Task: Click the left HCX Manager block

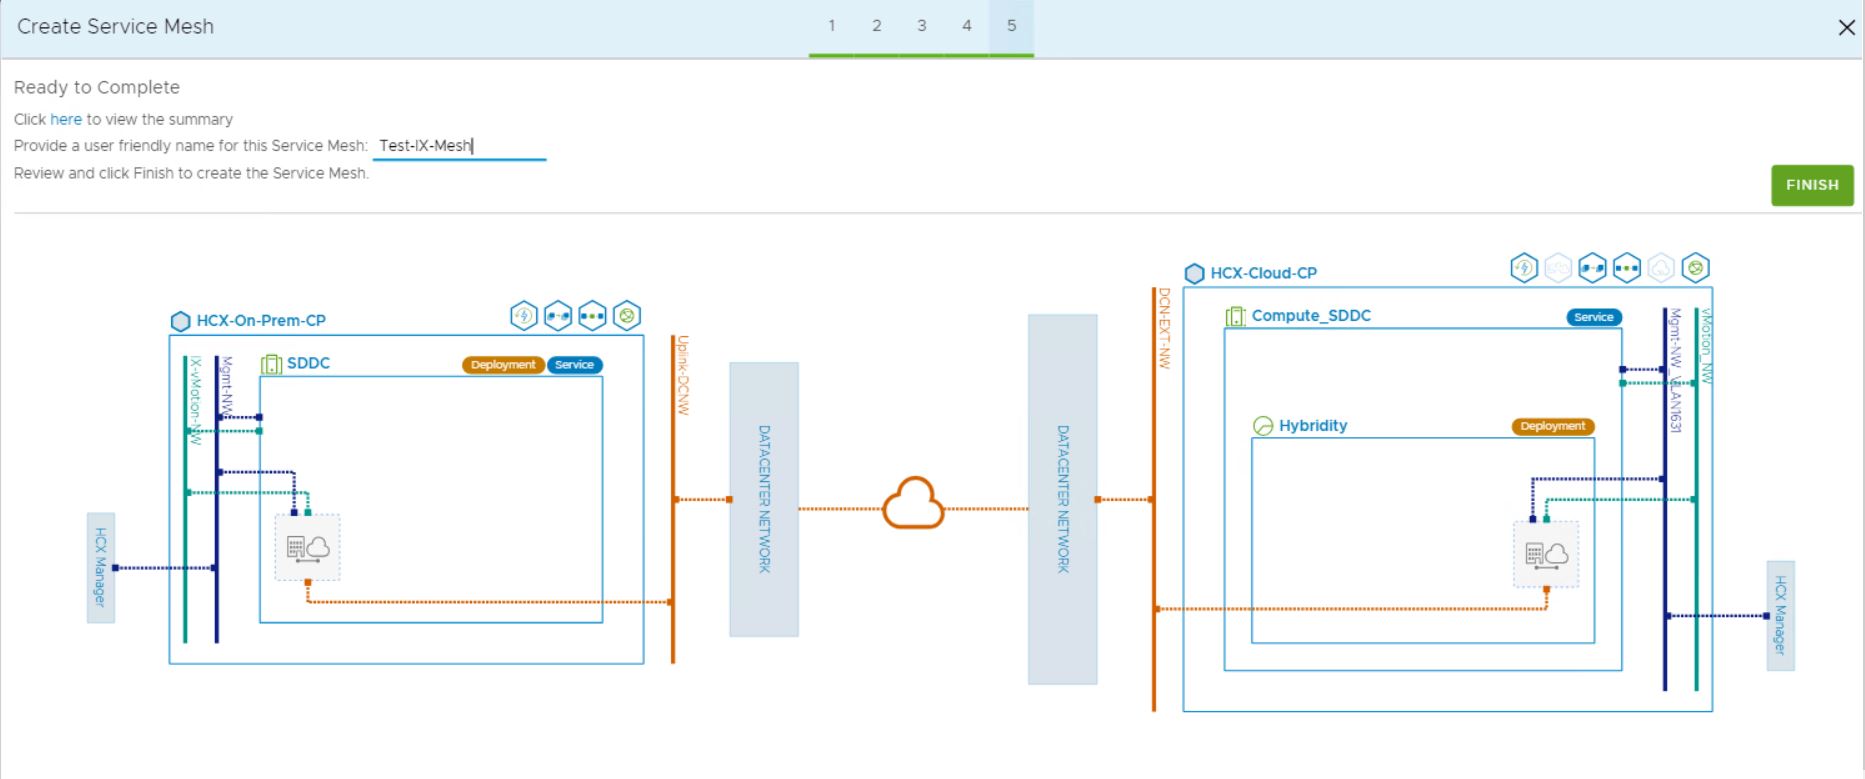Action: (x=101, y=567)
